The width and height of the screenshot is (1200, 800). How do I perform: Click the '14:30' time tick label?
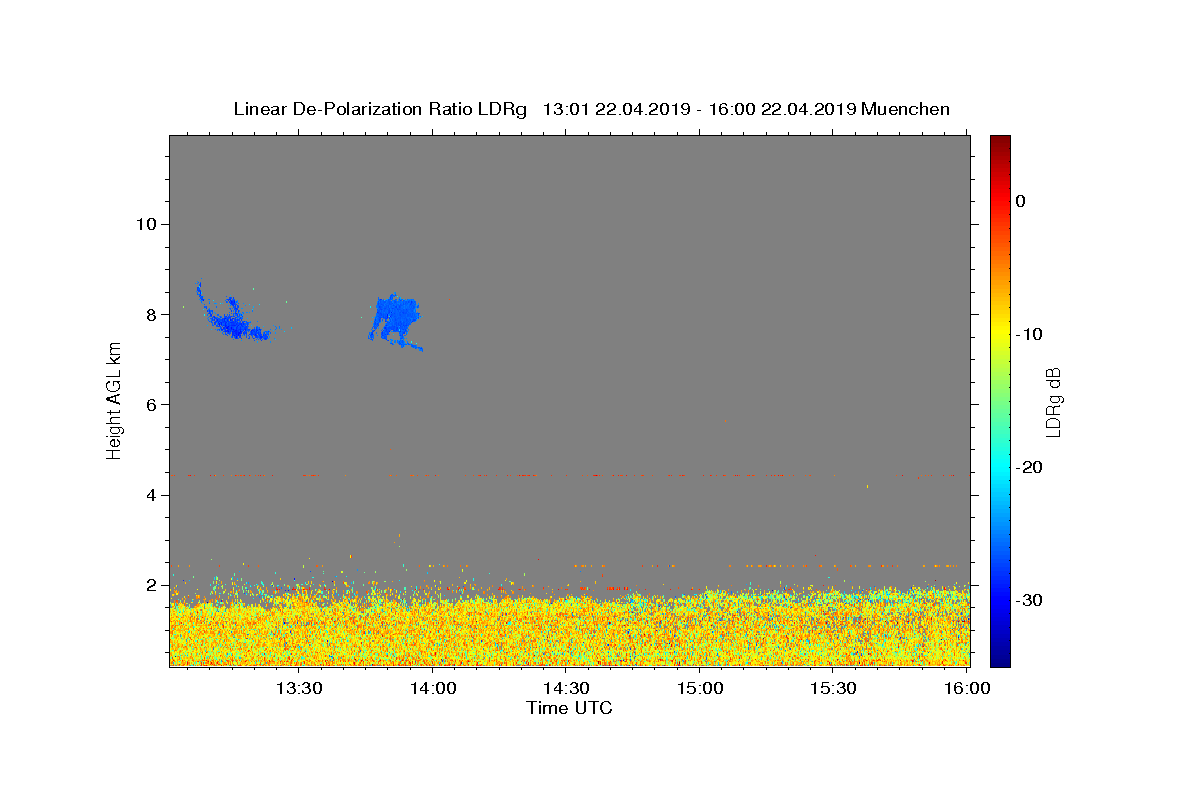pos(566,688)
